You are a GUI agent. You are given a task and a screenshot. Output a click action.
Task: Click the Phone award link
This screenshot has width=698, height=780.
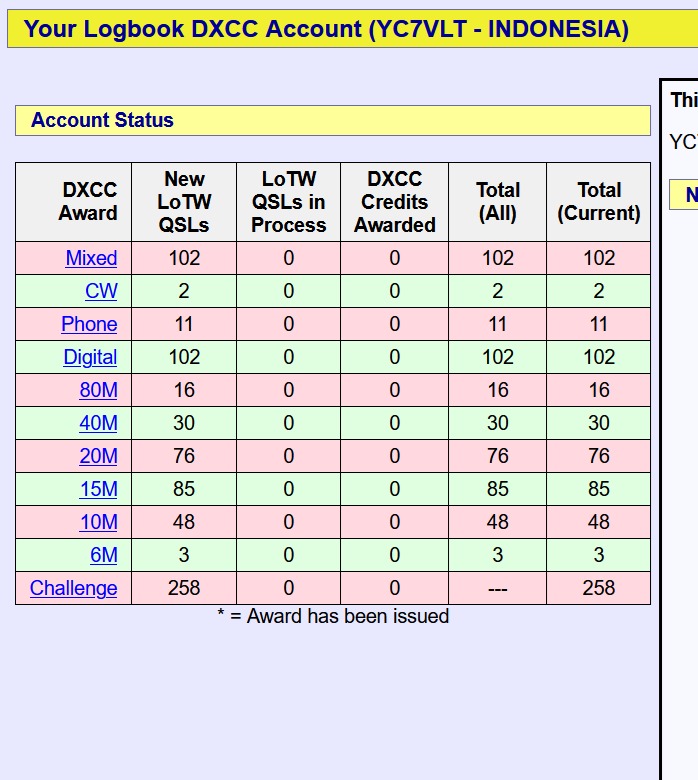click(x=89, y=324)
